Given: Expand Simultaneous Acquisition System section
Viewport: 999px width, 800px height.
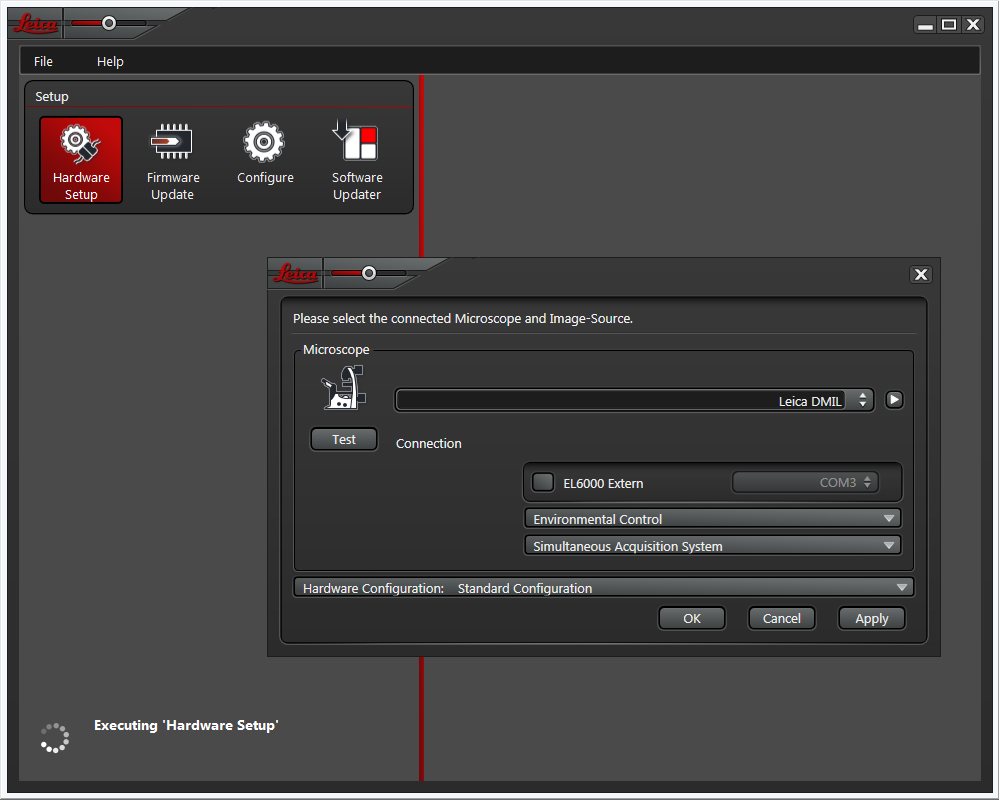Looking at the screenshot, I should click(x=712, y=546).
